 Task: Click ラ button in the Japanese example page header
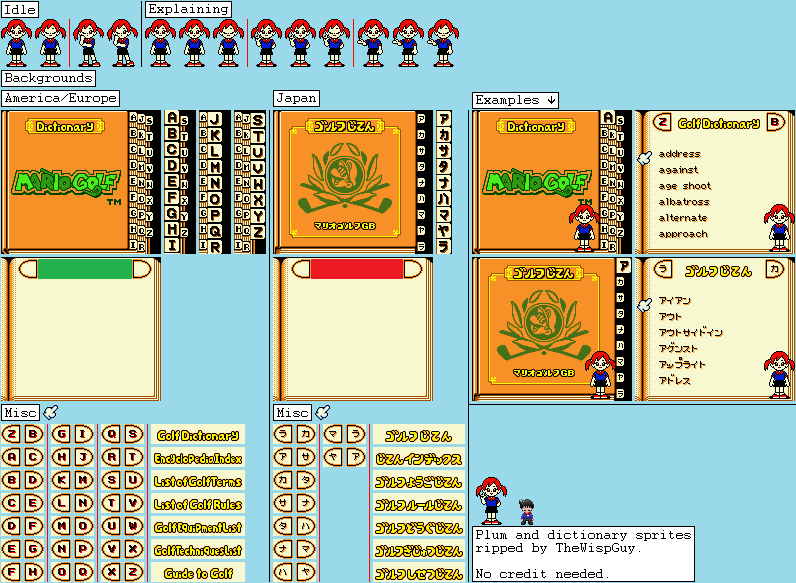tap(662, 269)
